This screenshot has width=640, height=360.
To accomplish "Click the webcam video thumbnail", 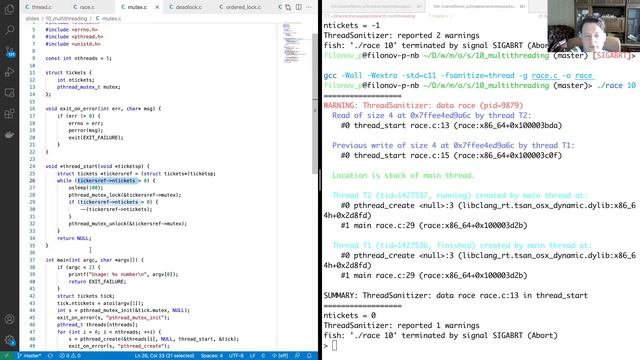I will point(593,26).
